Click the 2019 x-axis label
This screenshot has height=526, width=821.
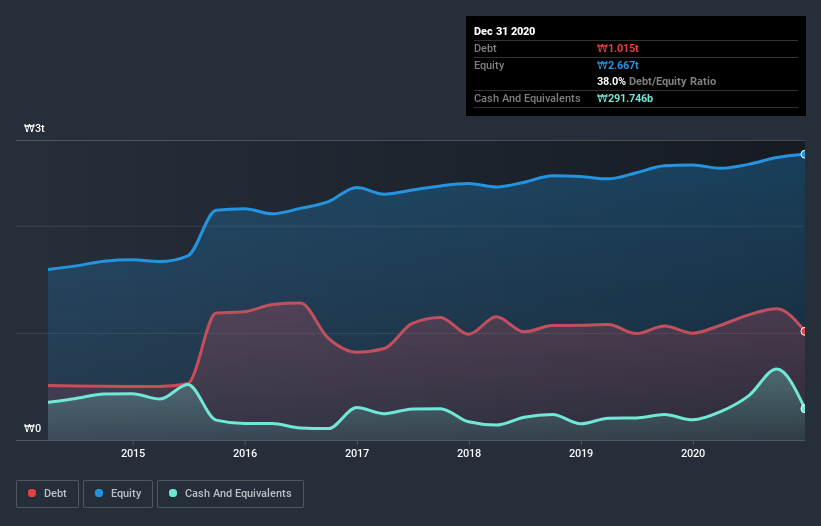tap(581, 453)
